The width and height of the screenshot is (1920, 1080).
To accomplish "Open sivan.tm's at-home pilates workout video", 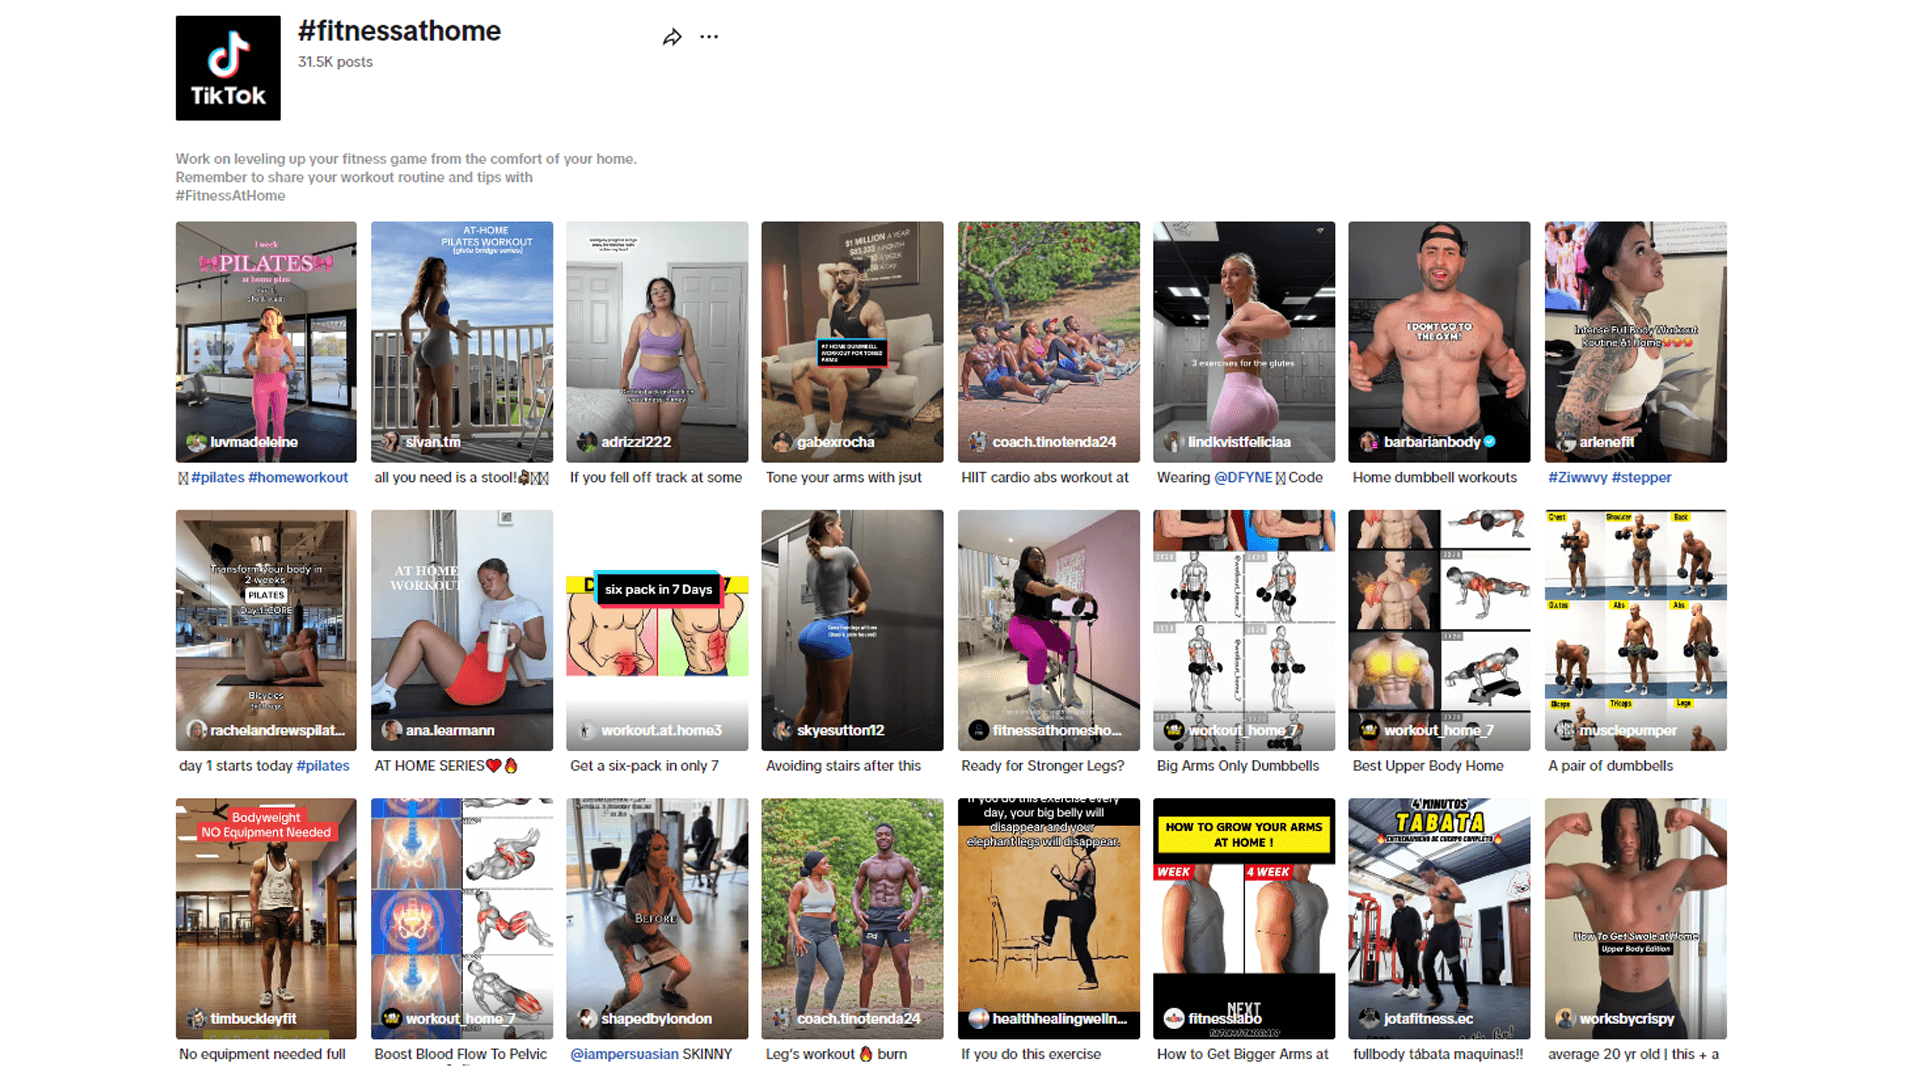I will 462,342.
